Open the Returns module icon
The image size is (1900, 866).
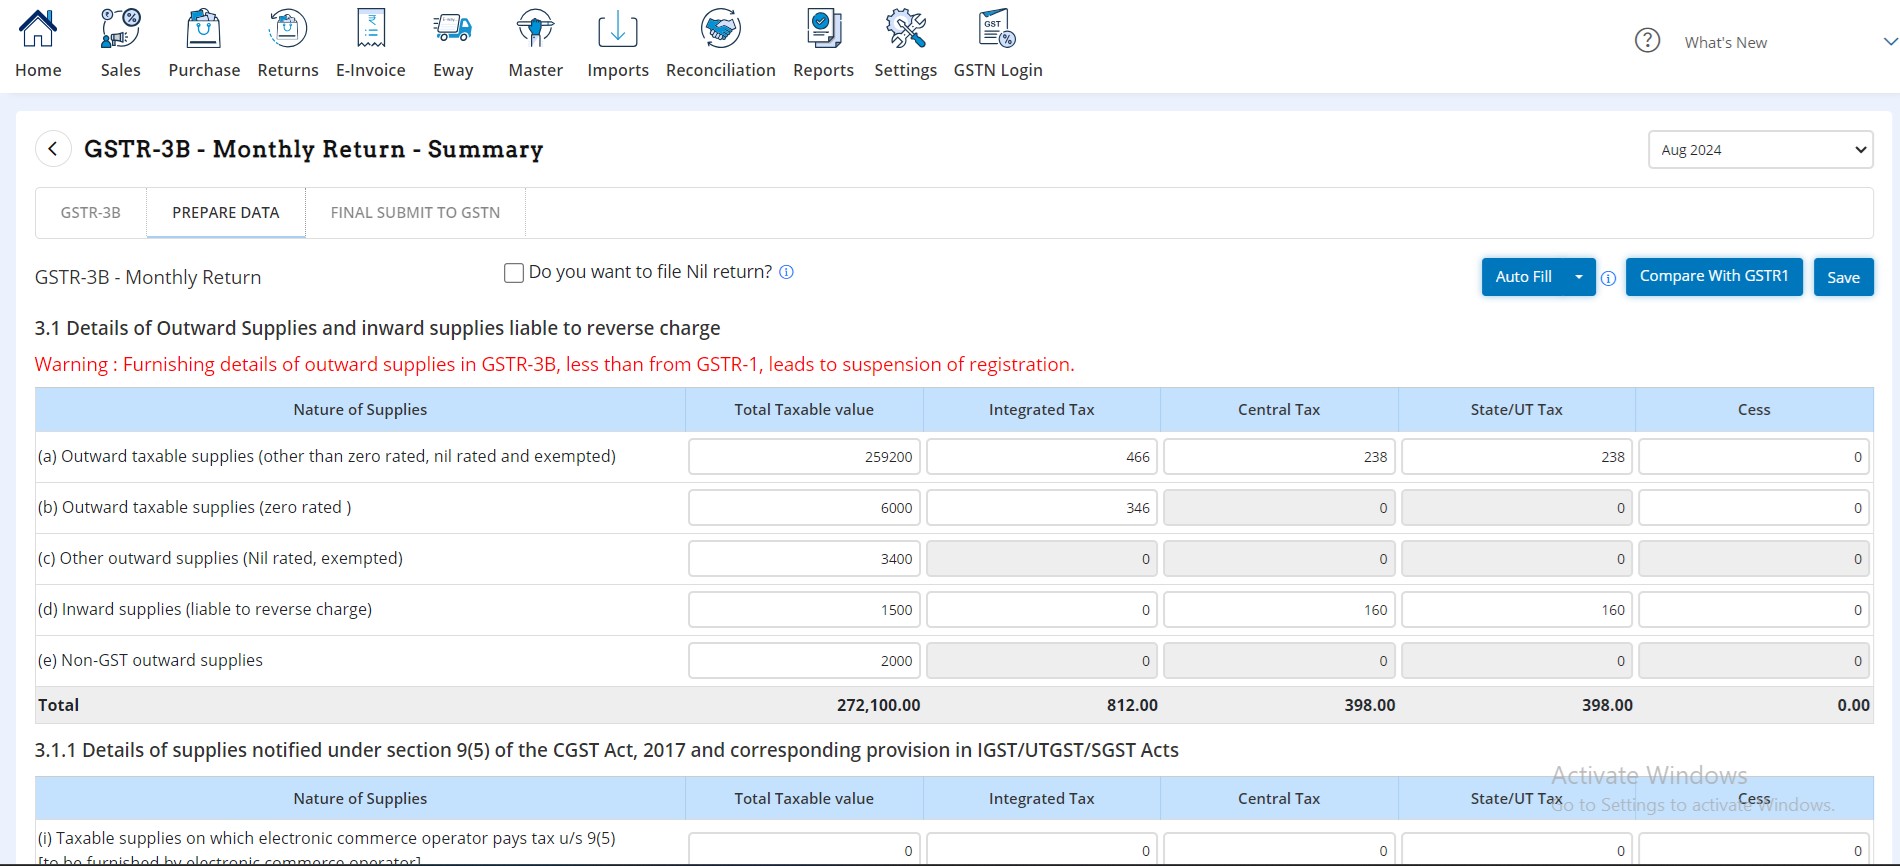tap(288, 29)
